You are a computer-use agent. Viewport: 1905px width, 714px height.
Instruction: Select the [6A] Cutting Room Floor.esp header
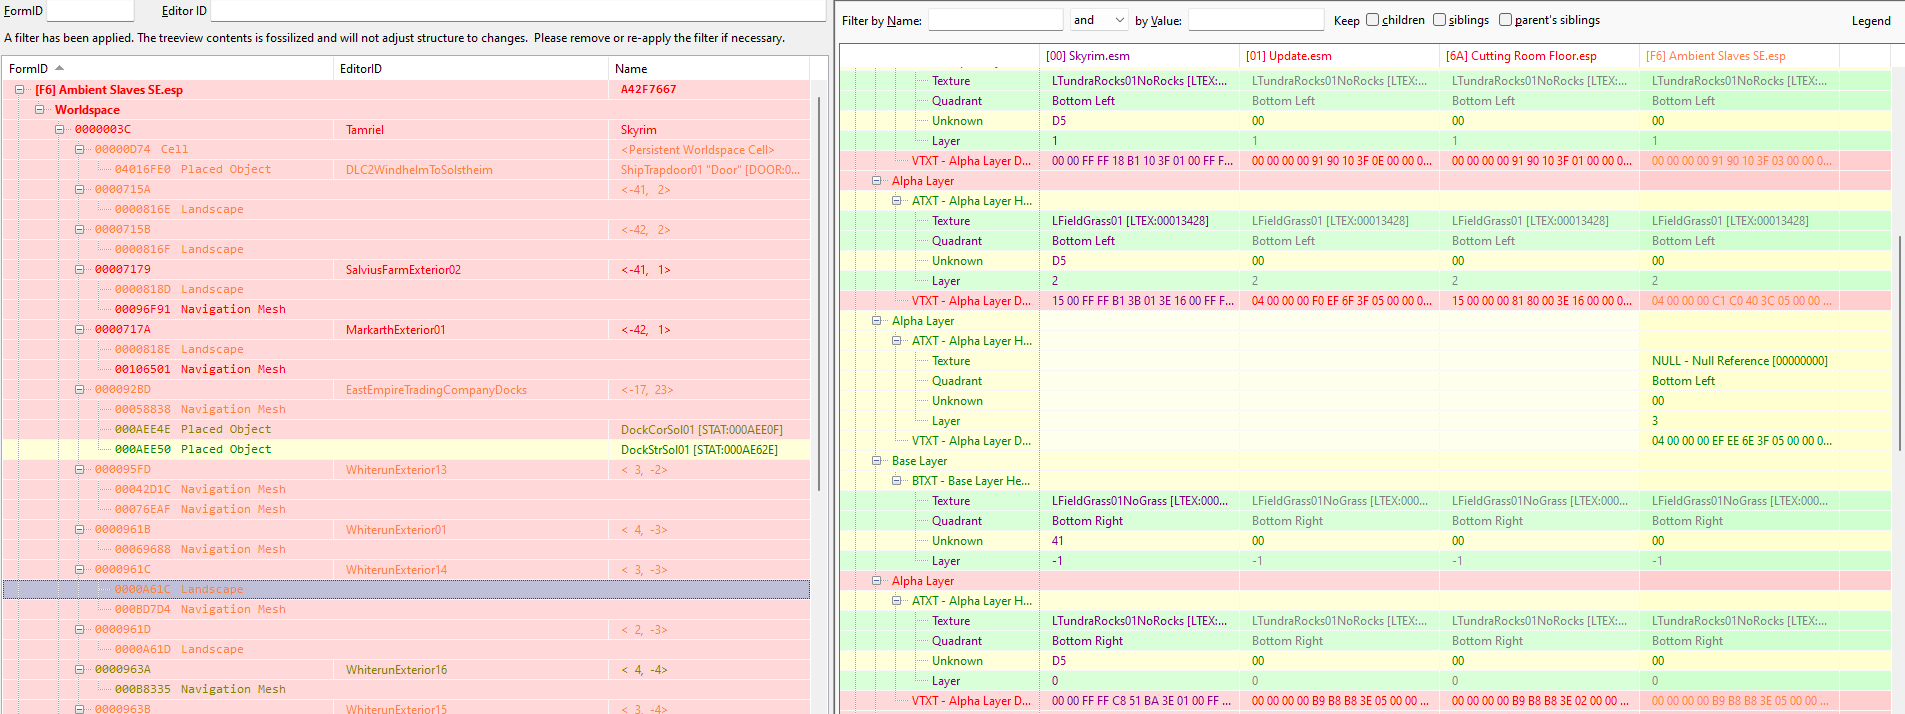1539,56
